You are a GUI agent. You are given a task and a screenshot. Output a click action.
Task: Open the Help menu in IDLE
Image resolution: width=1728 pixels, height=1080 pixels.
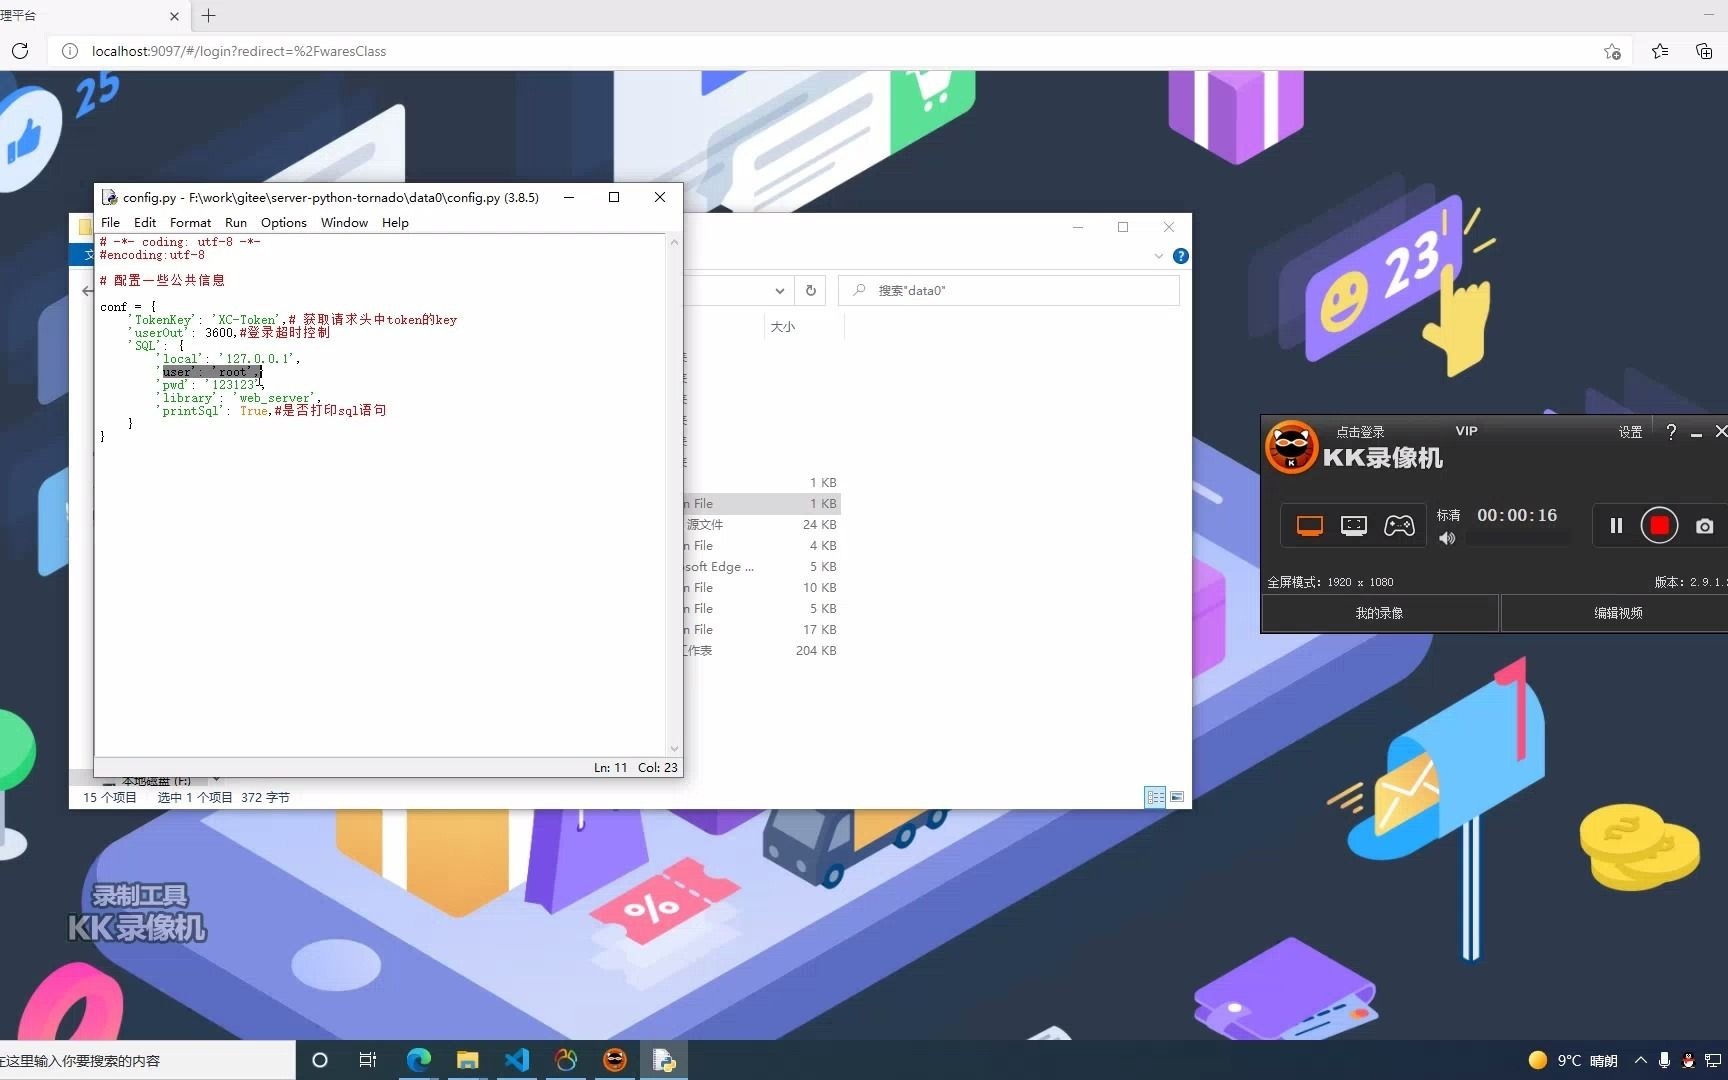[395, 223]
